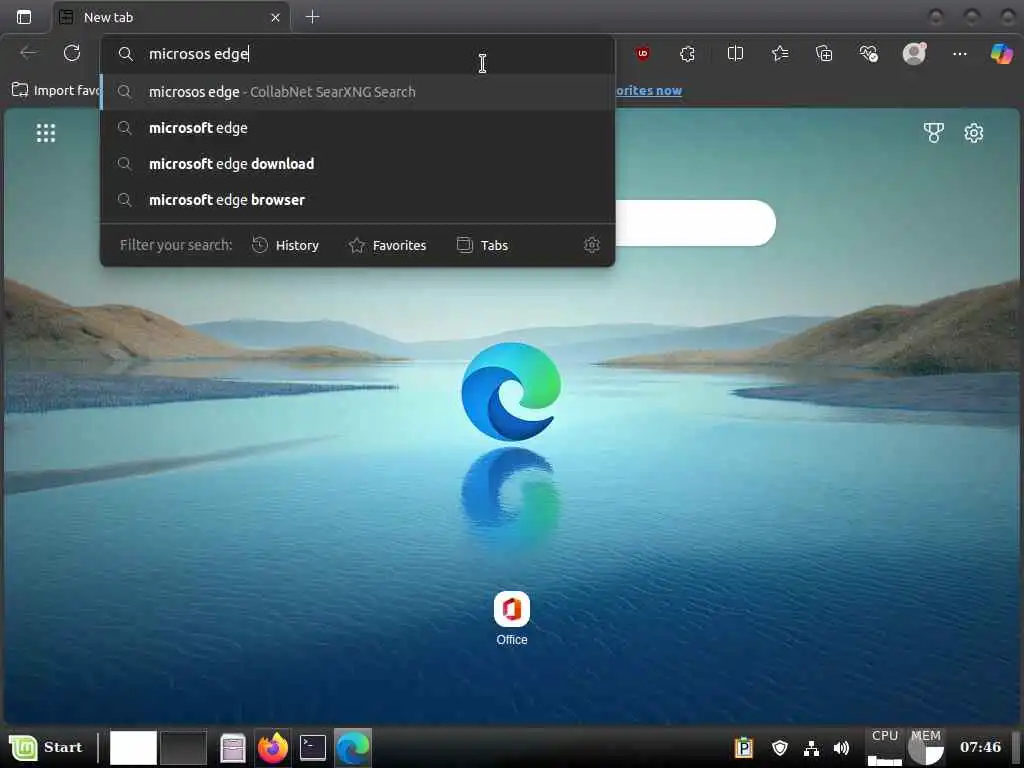
Task: Open the user profile avatar
Action: pos(914,53)
